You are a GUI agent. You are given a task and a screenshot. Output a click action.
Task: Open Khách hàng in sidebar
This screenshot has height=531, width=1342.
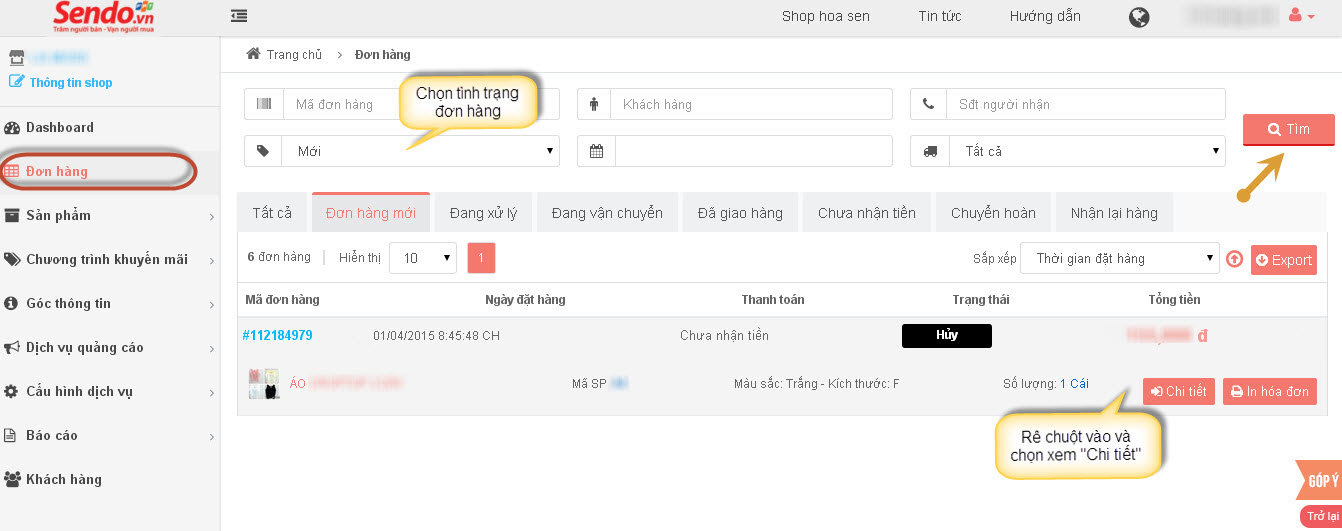64,479
